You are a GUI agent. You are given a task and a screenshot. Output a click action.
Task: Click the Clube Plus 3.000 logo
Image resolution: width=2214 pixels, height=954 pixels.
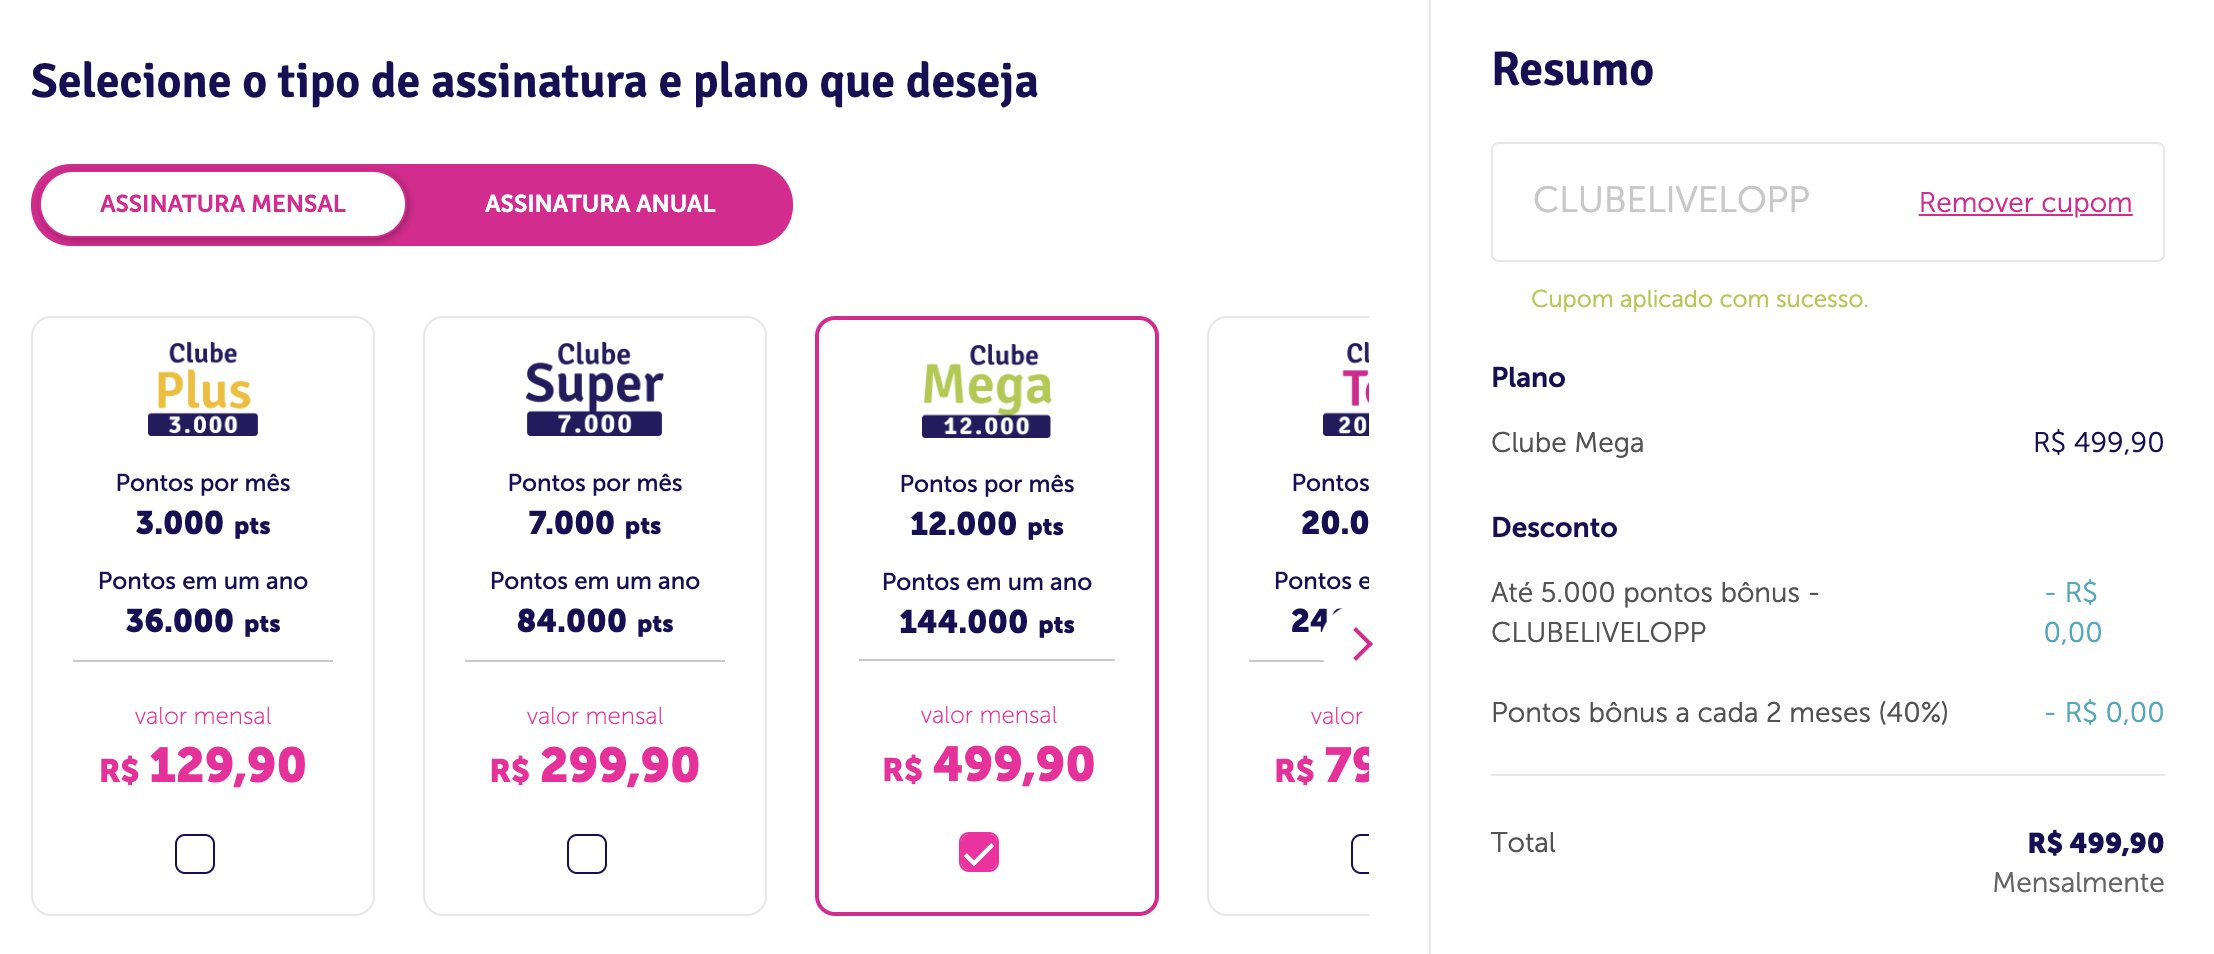tap(203, 388)
